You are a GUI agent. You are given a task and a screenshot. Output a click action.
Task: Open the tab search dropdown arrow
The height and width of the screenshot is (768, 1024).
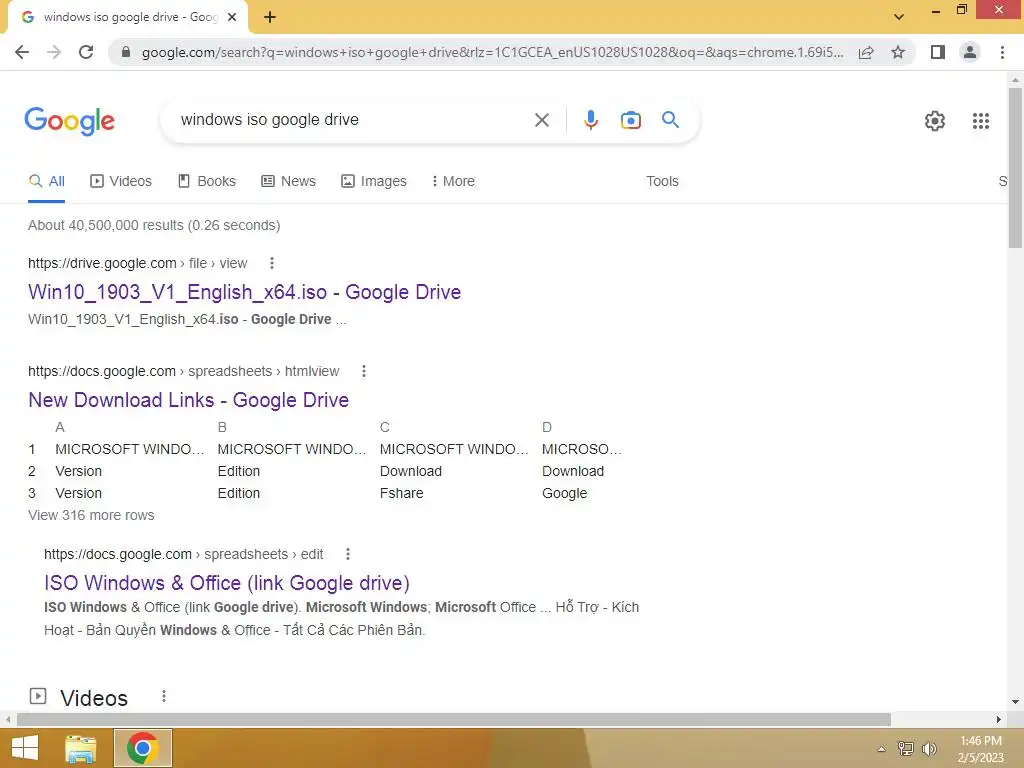899,17
